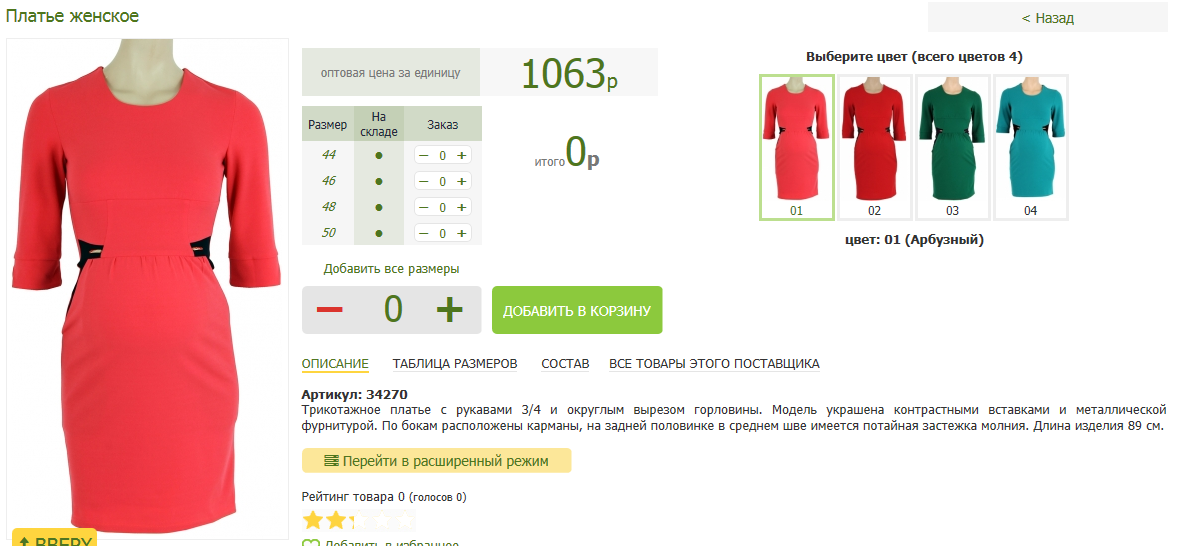The height and width of the screenshot is (546, 1180).
Task: Click the large red minus icon
Action: pos(329,310)
